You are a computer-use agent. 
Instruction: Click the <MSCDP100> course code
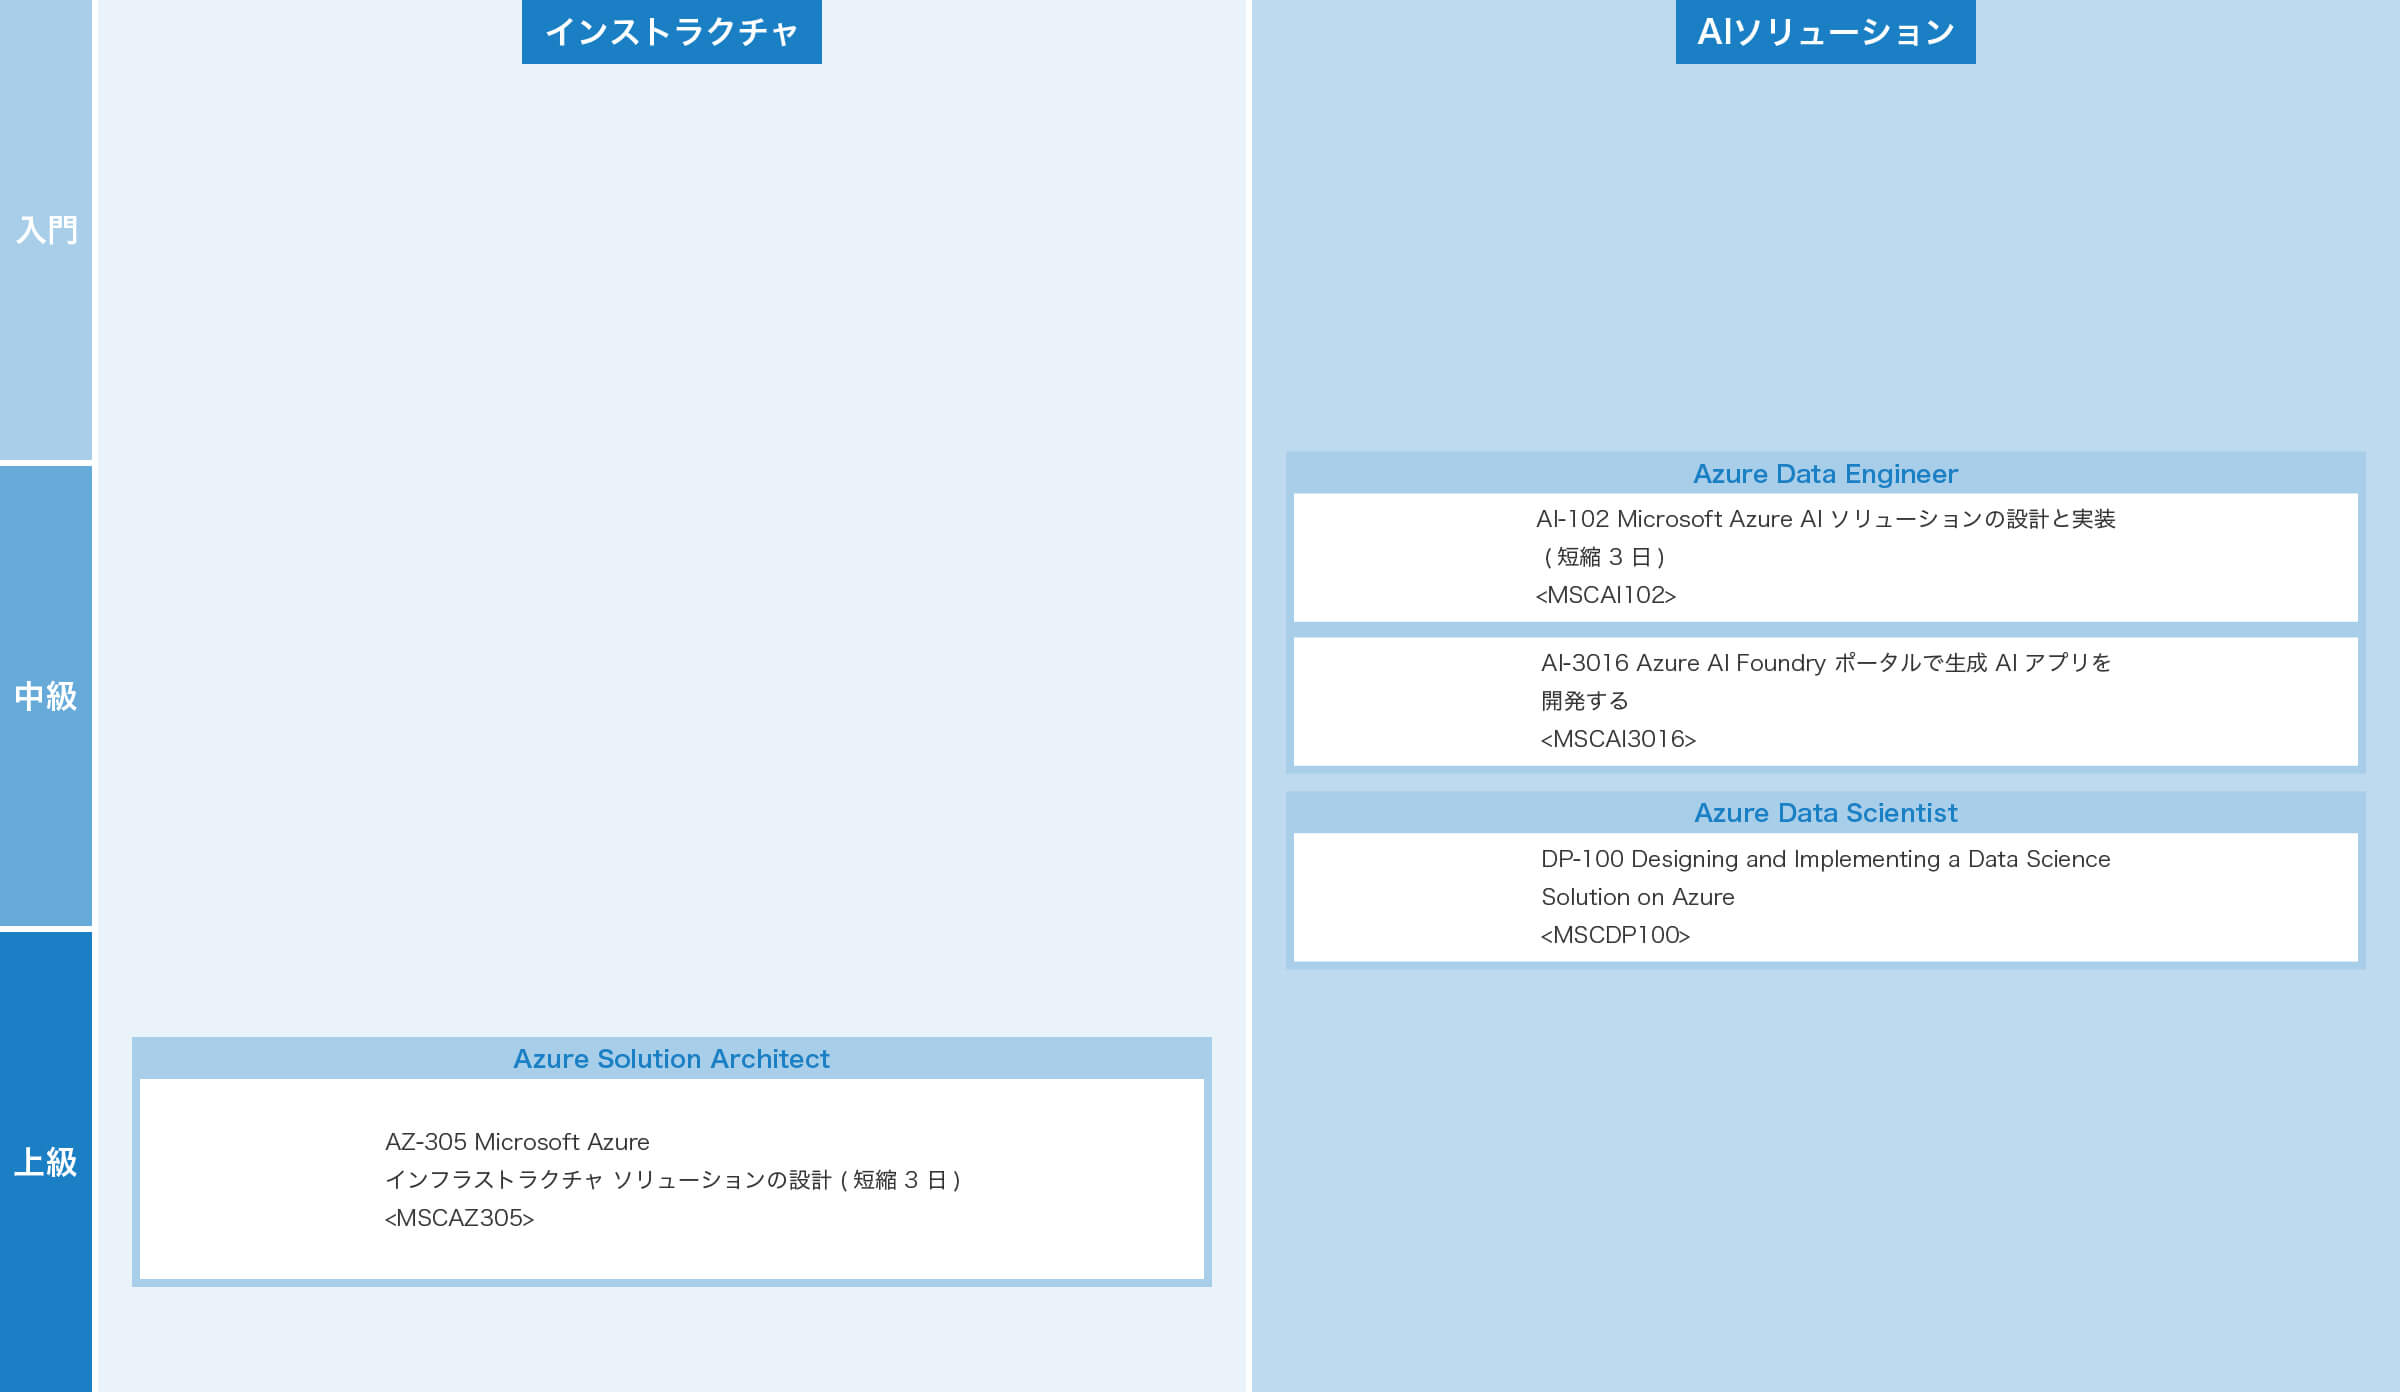1615,935
